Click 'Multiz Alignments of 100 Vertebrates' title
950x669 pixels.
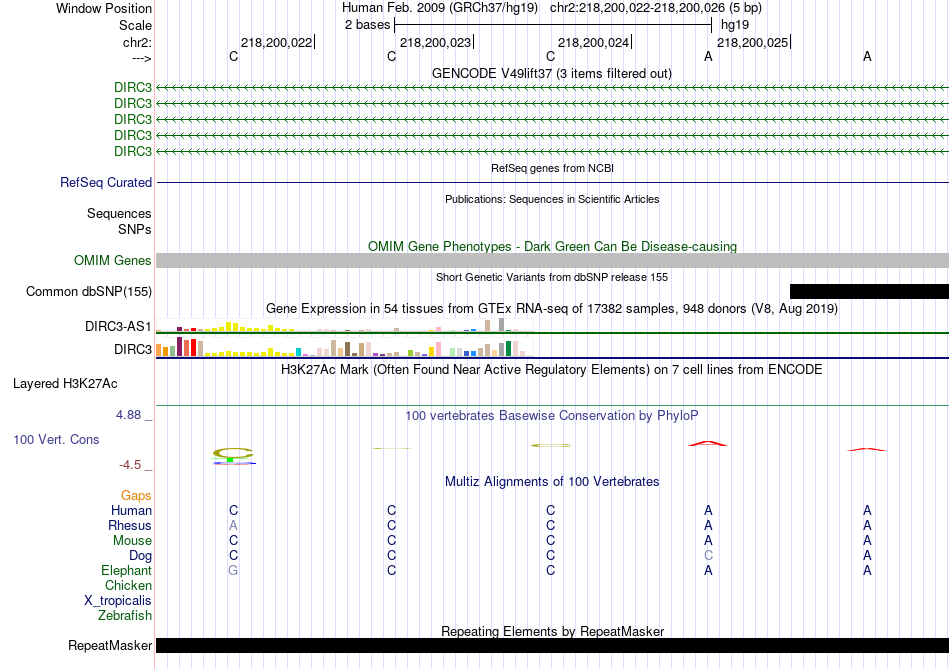(x=552, y=482)
